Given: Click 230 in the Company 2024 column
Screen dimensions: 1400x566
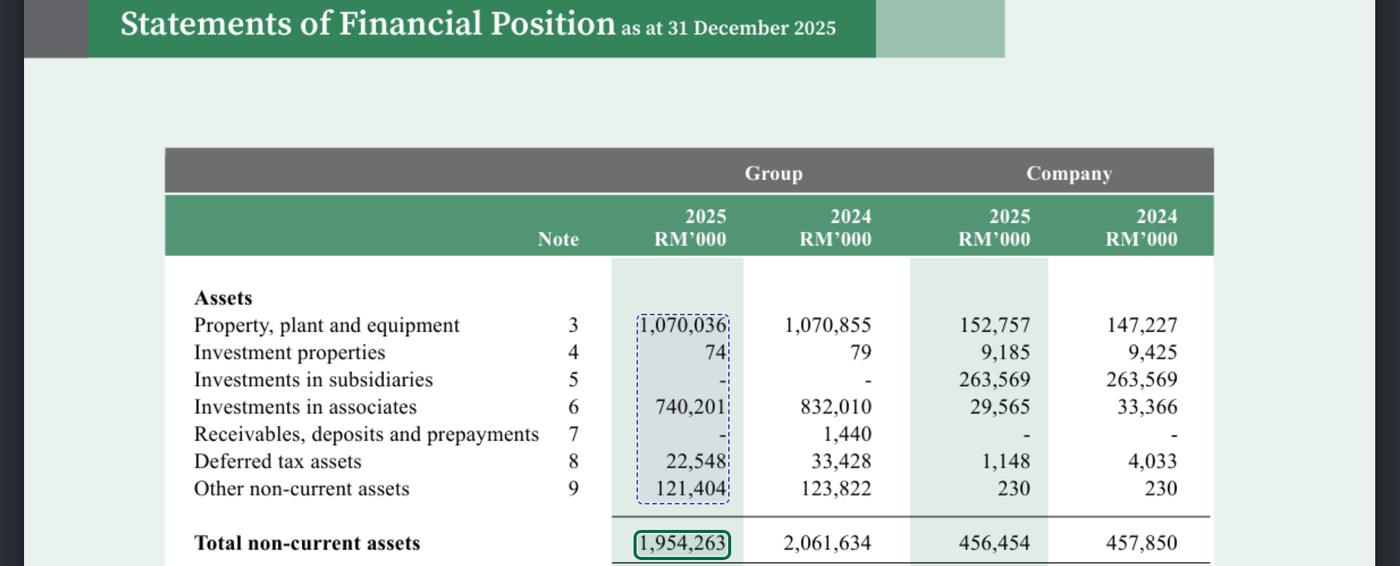Looking at the screenshot, I should [x=1162, y=489].
